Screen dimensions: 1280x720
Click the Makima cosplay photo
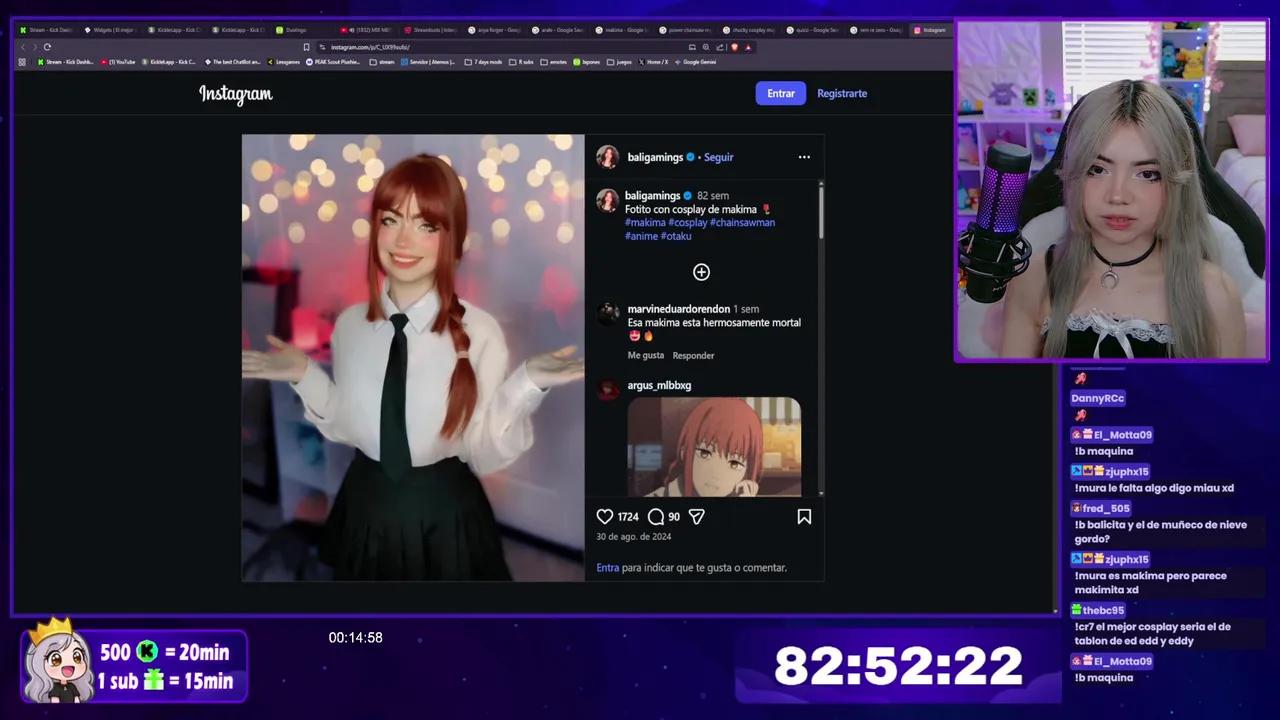point(413,358)
